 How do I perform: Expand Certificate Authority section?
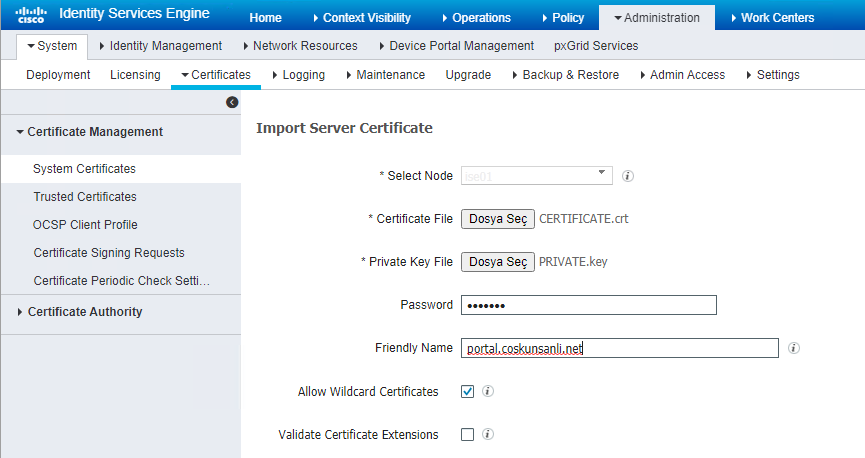coord(79,312)
